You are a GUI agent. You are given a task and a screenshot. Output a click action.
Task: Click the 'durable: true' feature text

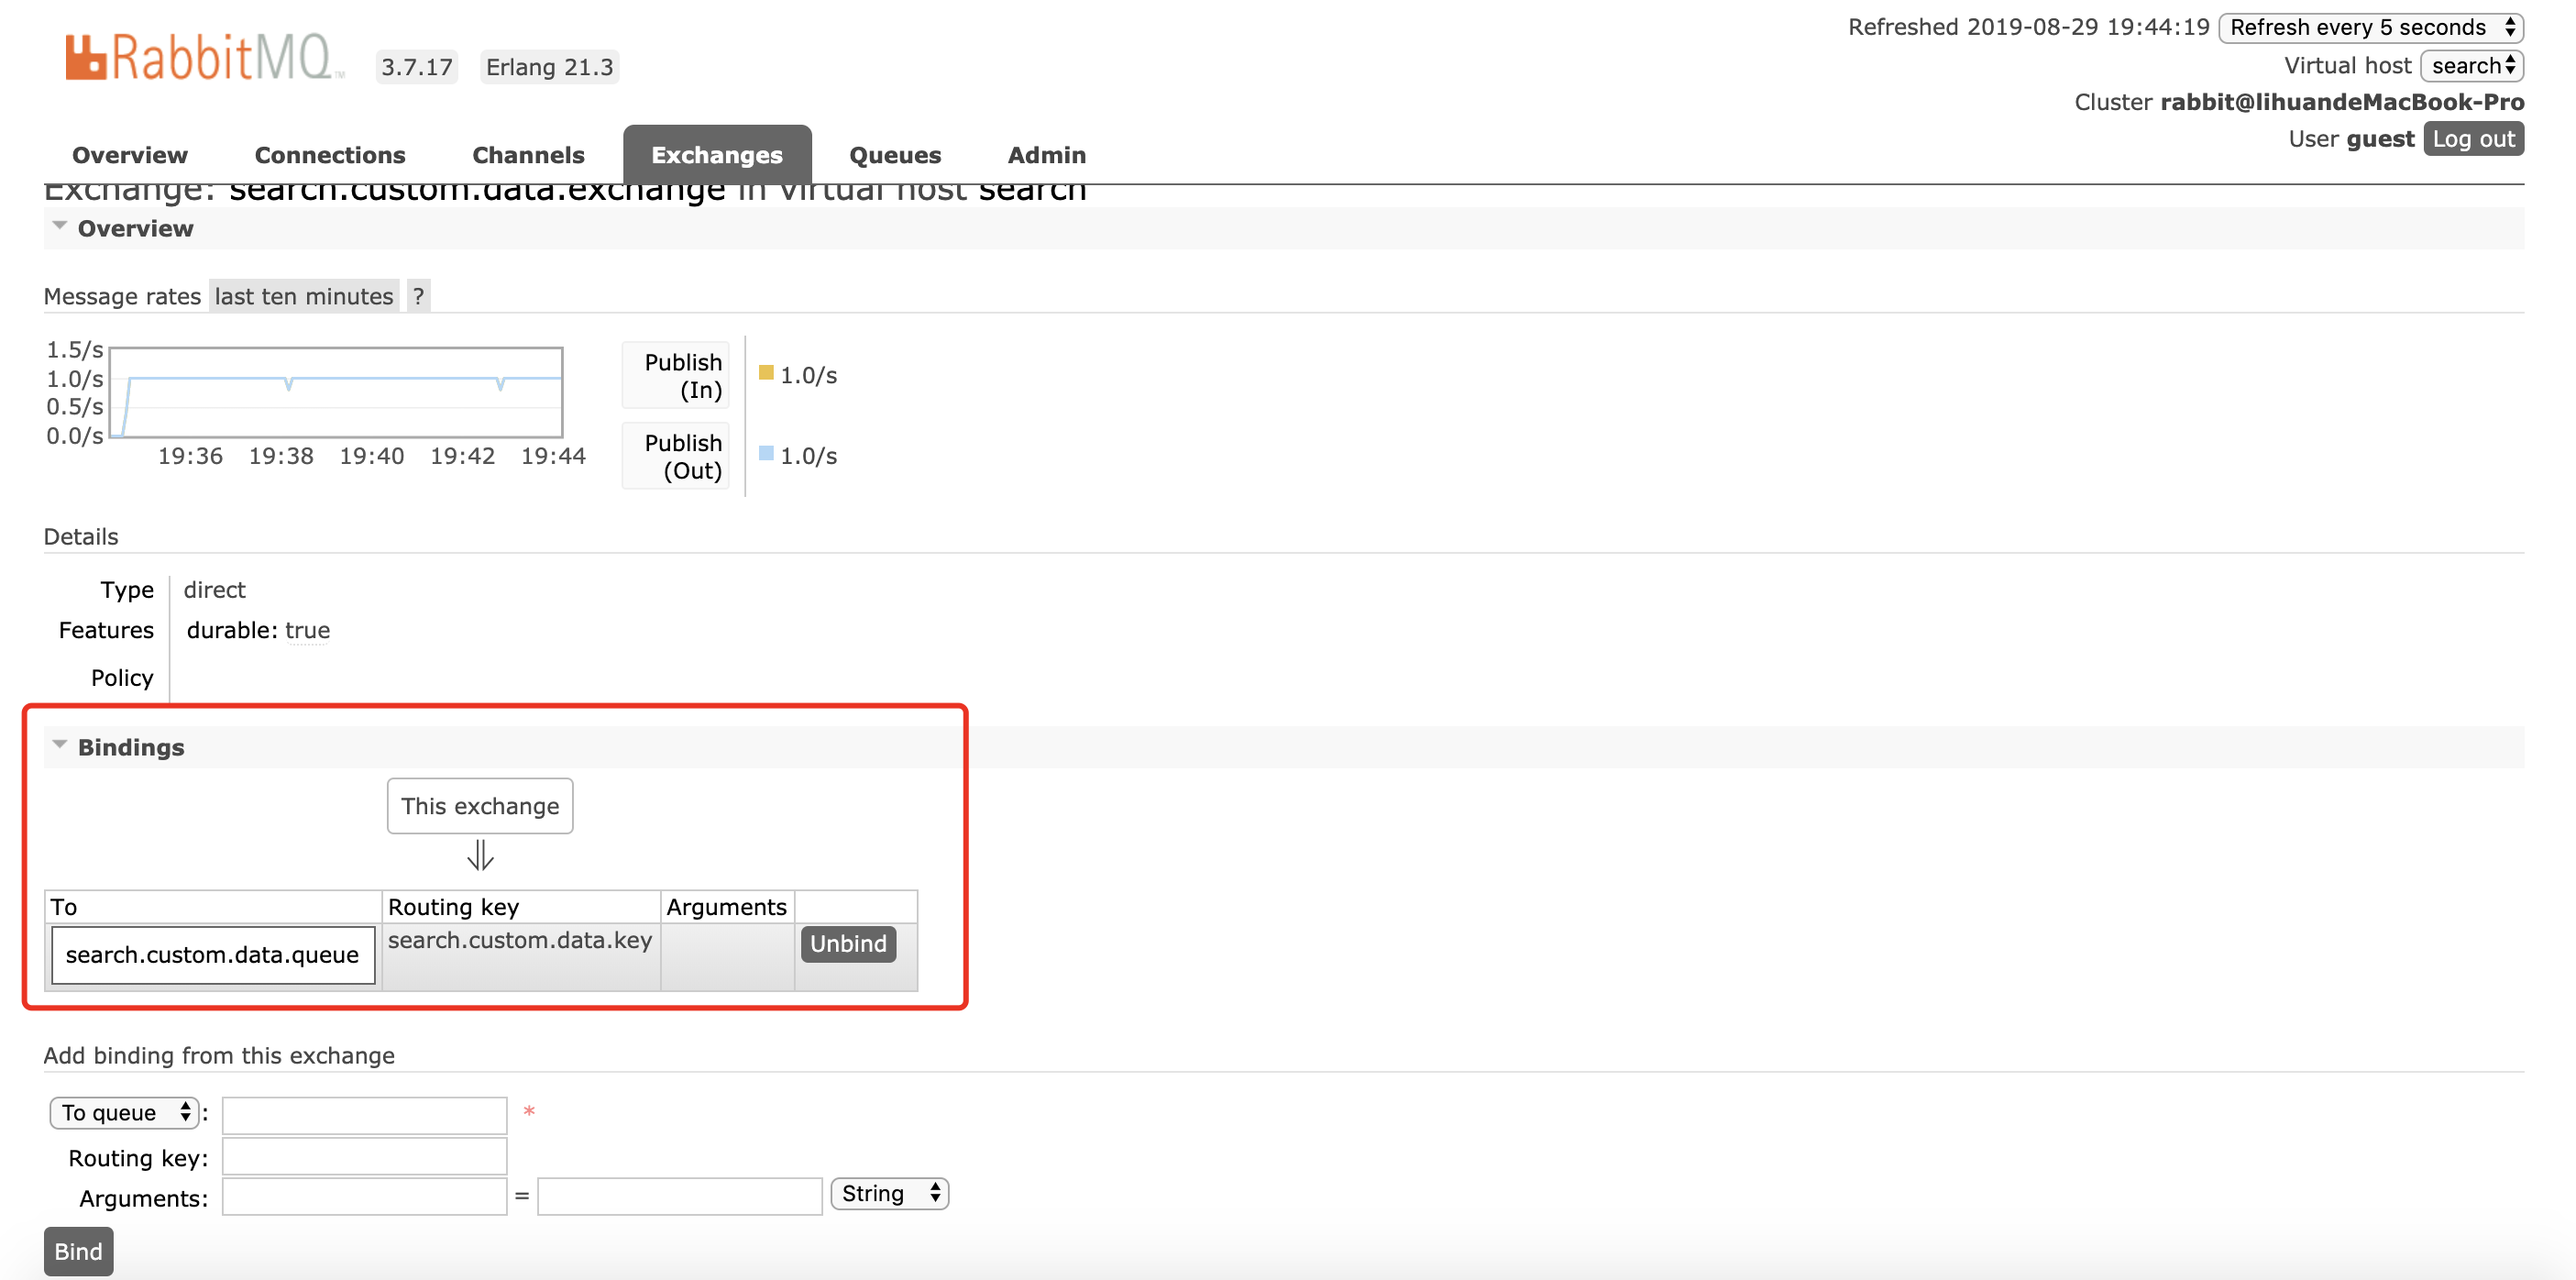[x=258, y=630]
